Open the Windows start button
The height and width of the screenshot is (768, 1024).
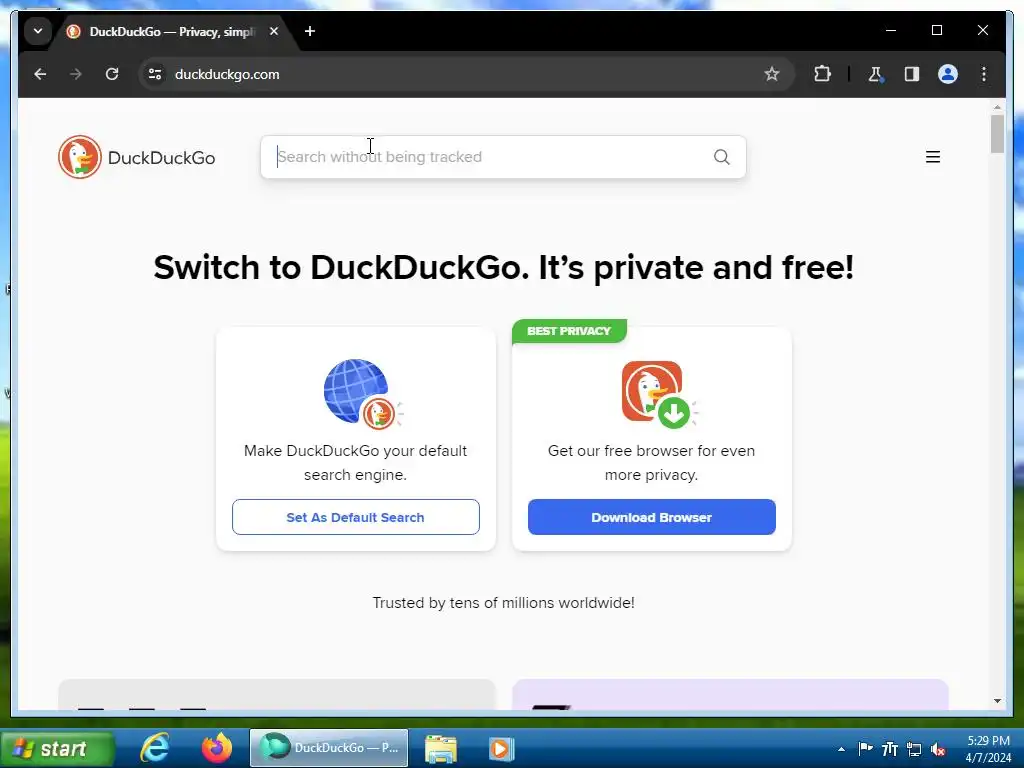57,748
